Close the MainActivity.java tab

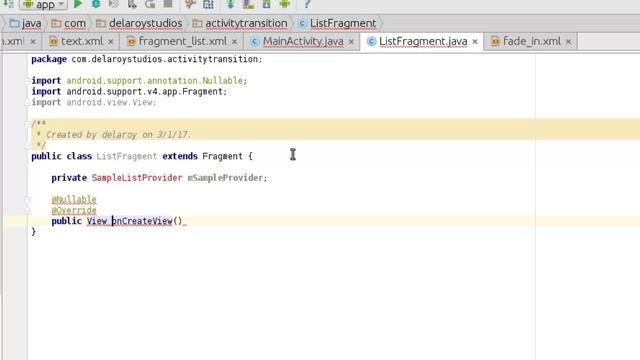(x=351, y=42)
